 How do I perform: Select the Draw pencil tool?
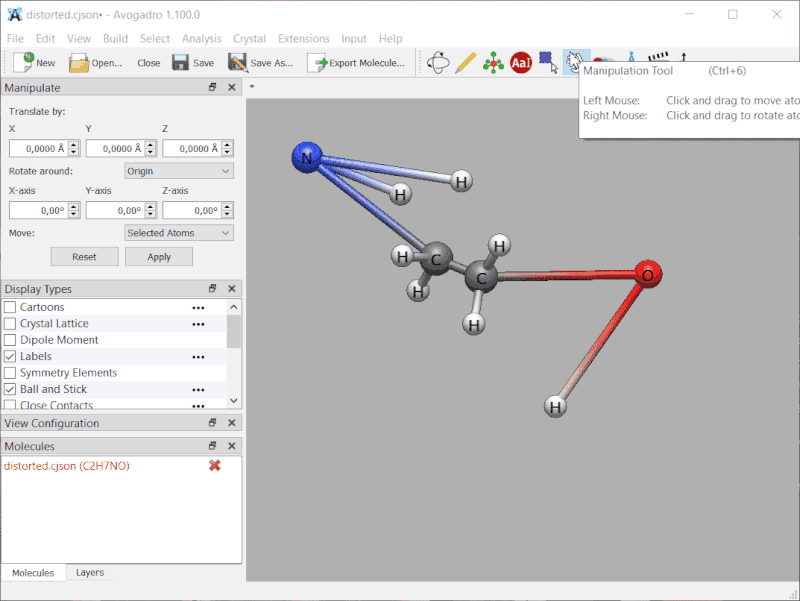[x=465, y=63]
